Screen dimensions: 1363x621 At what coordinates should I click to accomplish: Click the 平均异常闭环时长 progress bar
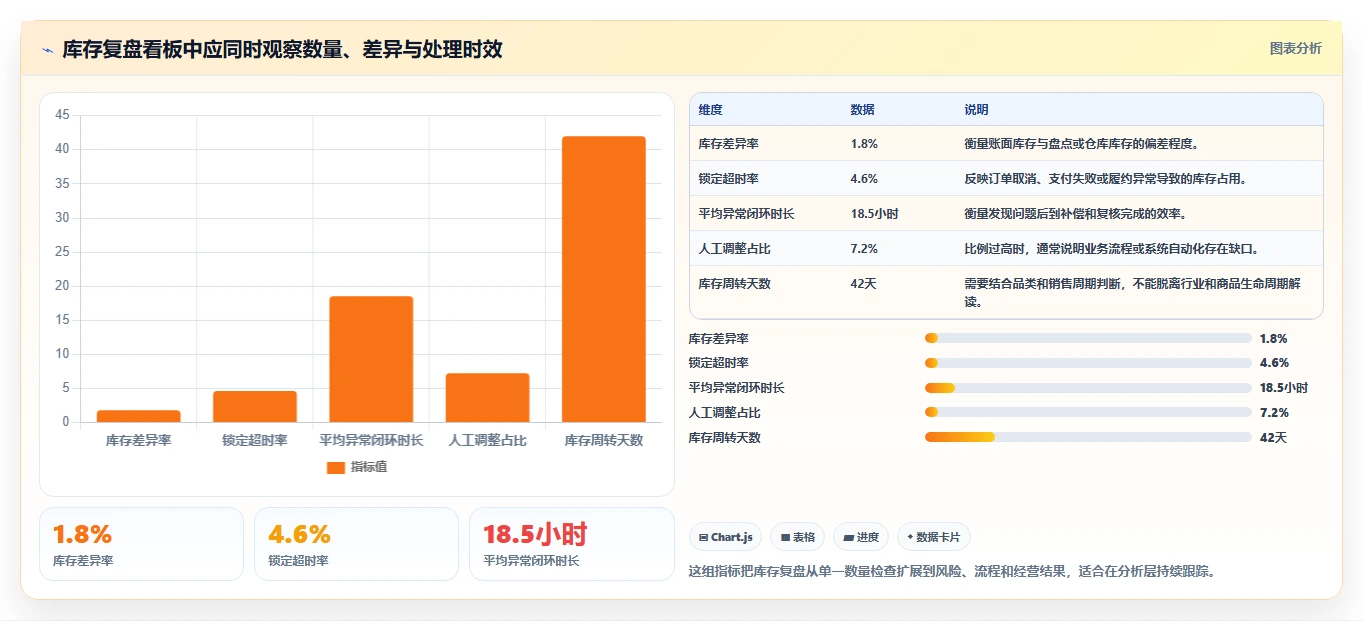[1088, 388]
